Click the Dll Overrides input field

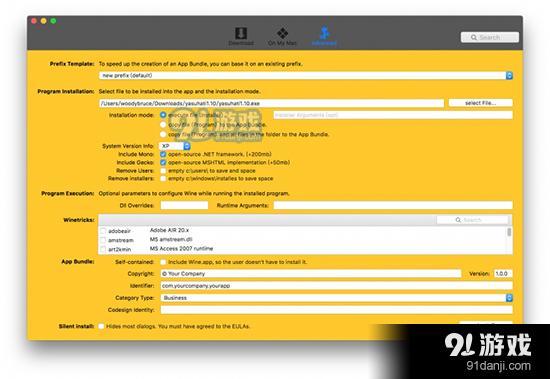point(185,205)
